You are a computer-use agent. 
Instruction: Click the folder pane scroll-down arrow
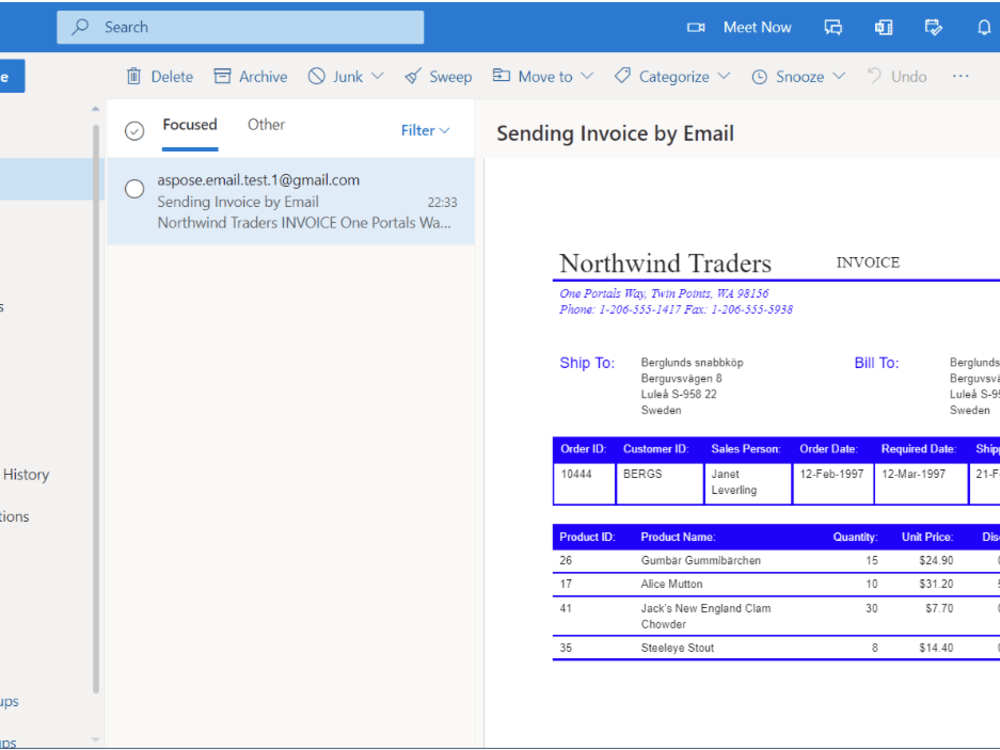coord(96,740)
